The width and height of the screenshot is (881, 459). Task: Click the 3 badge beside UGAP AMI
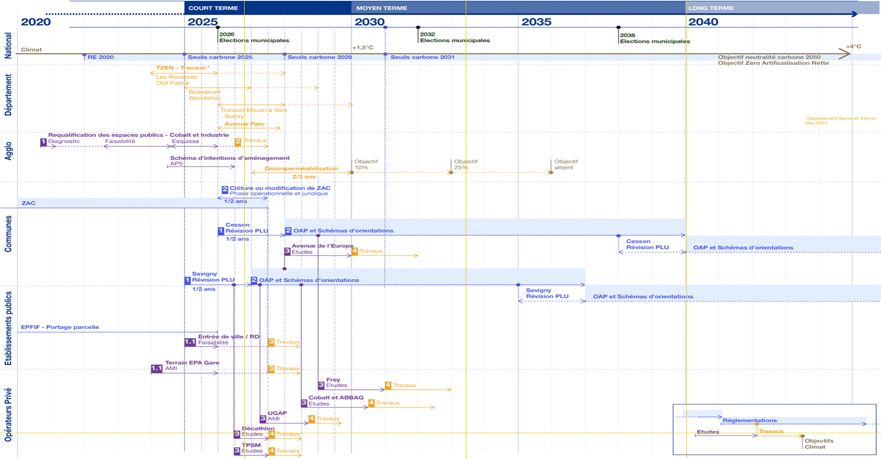click(x=263, y=419)
